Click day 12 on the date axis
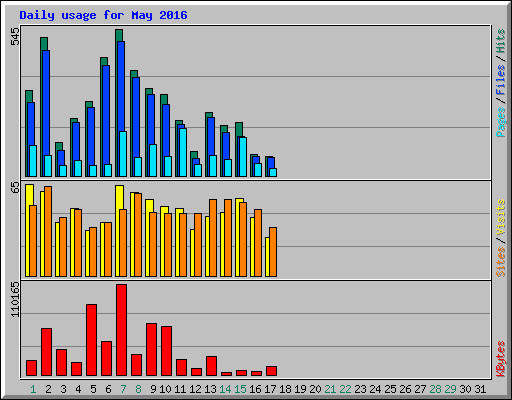512x400 pixels. (x=195, y=389)
